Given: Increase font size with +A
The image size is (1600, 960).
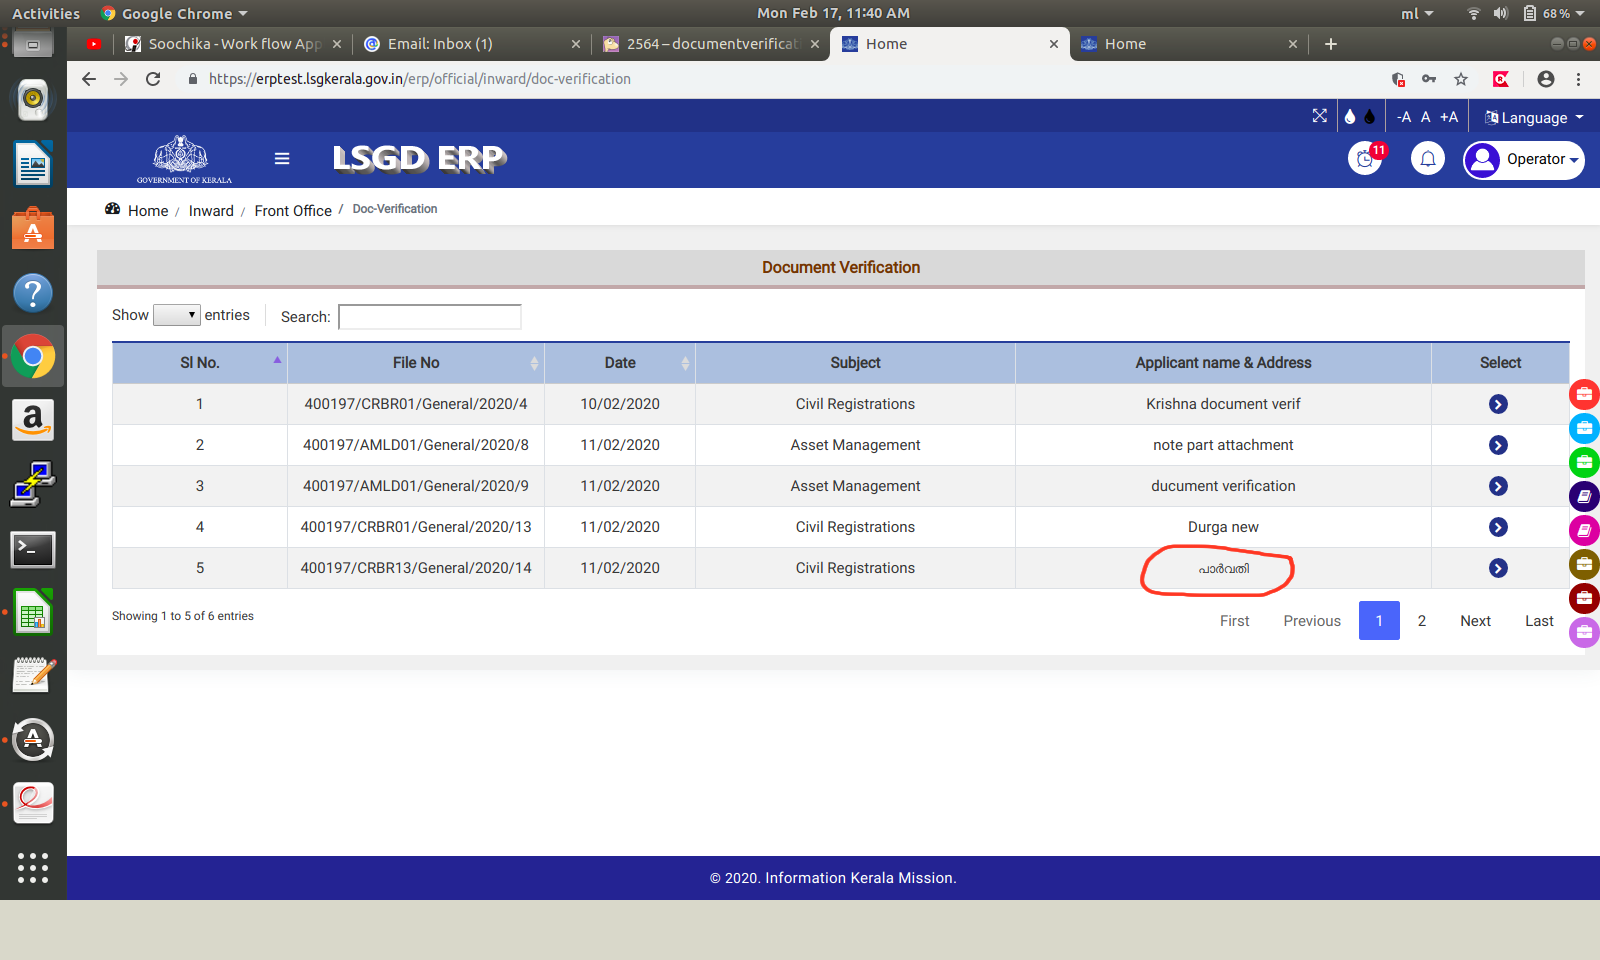Looking at the screenshot, I should pyautogui.click(x=1449, y=117).
